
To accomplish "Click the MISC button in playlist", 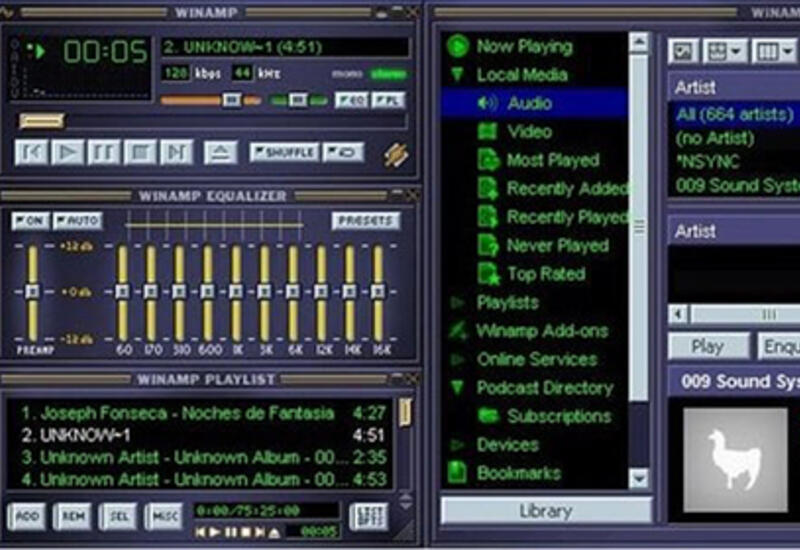I will click(x=164, y=517).
